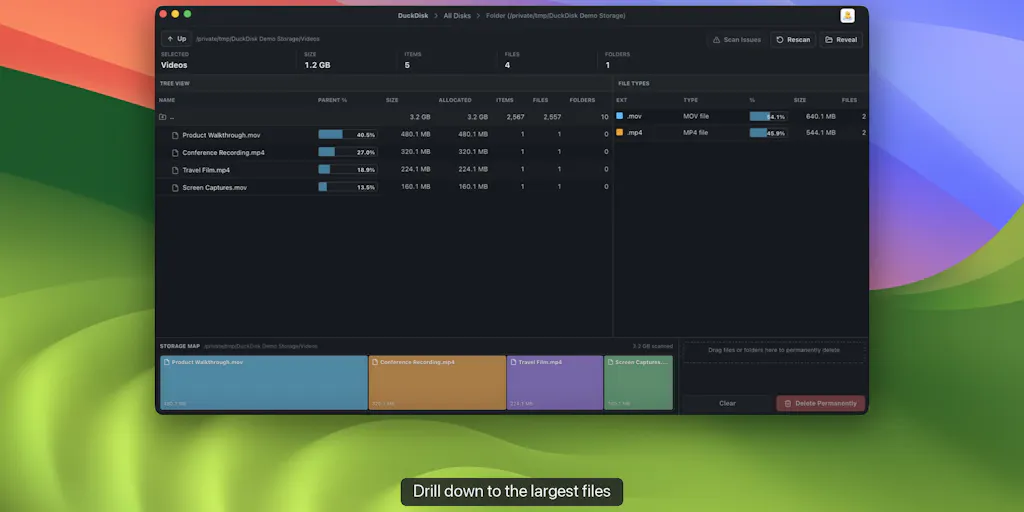Sort tree view by Items column header
This screenshot has width=1024, height=512.
[504, 101]
